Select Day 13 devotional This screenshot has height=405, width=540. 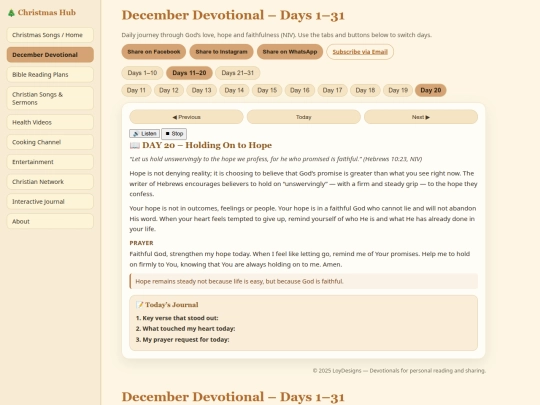[x=201, y=90]
